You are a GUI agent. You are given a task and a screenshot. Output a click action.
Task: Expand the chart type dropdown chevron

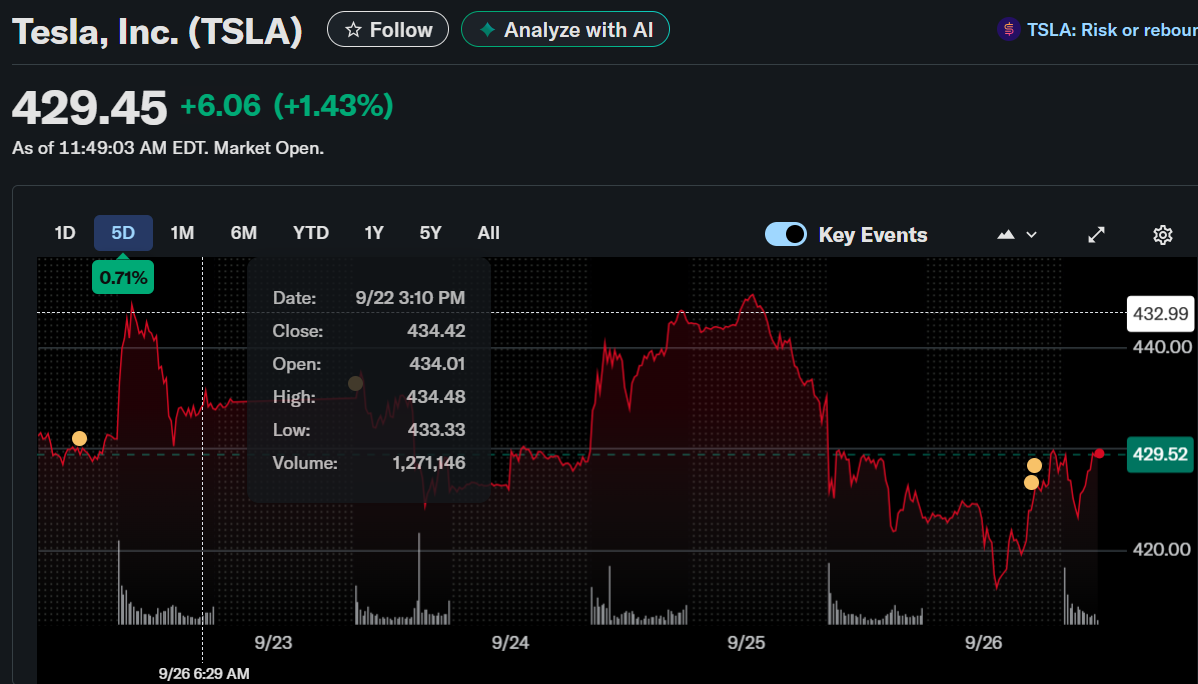pos(1031,235)
